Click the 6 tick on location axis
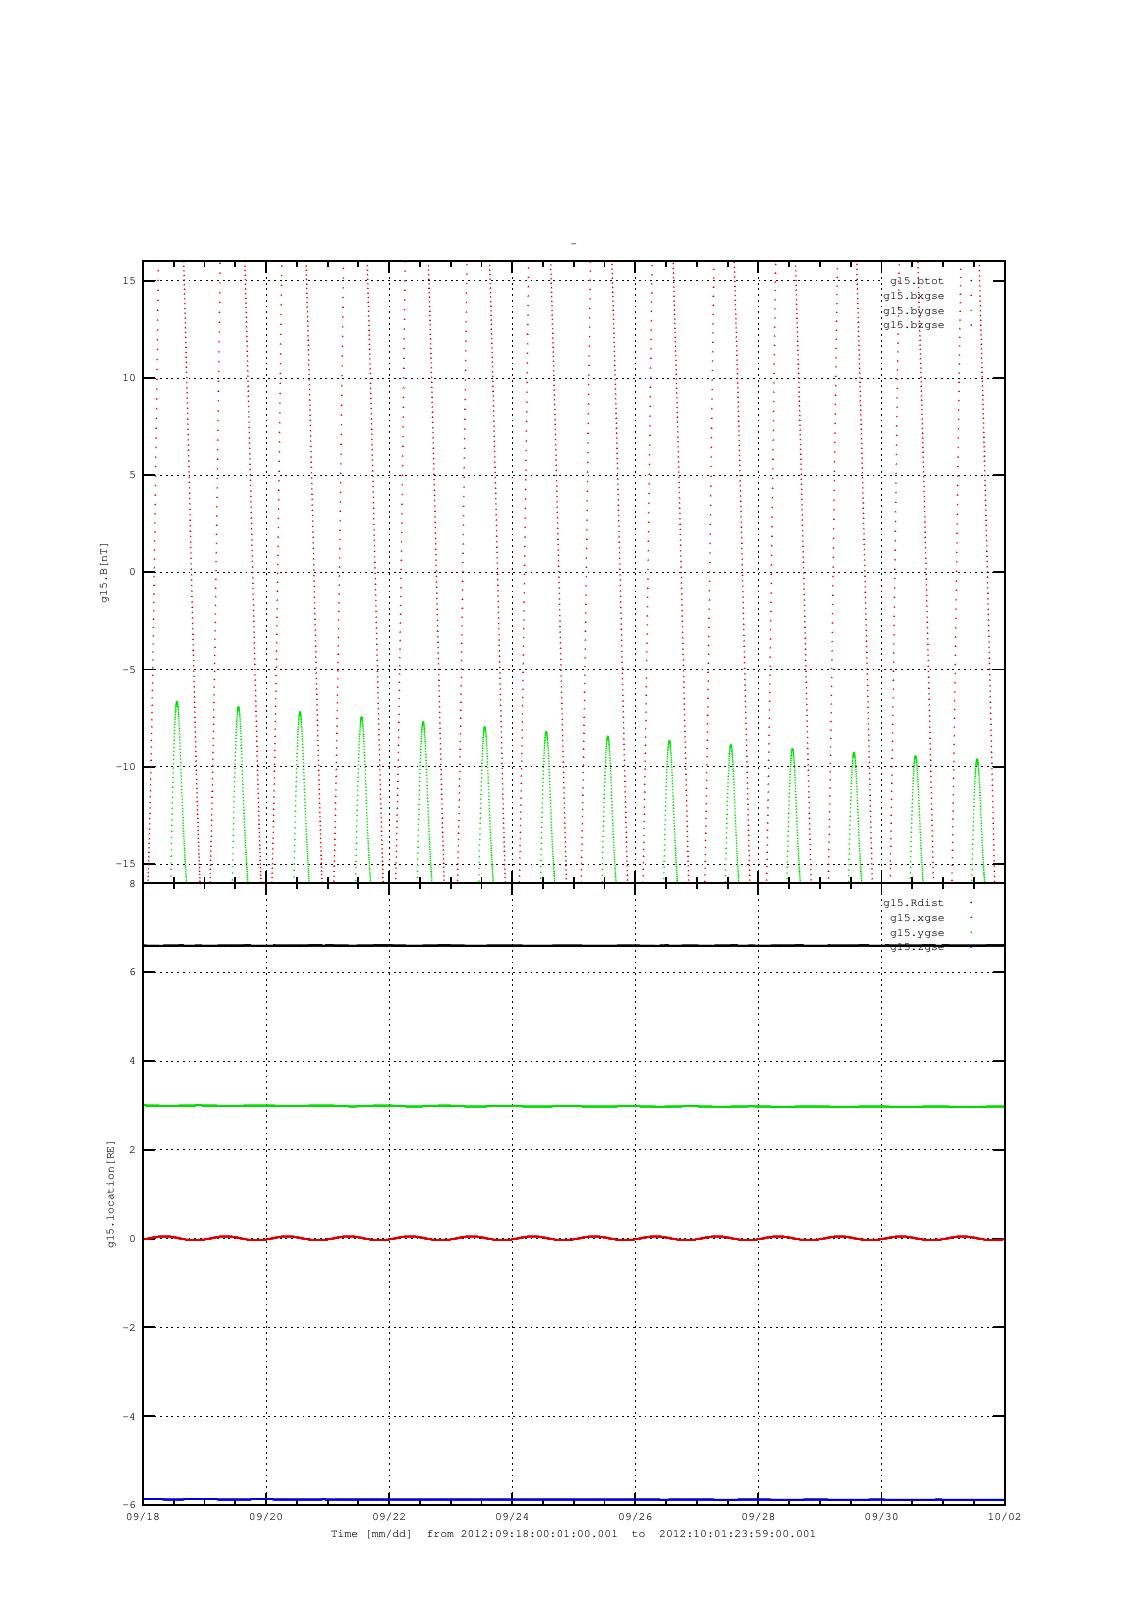1131x1600 pixels. tap(132, 972)
